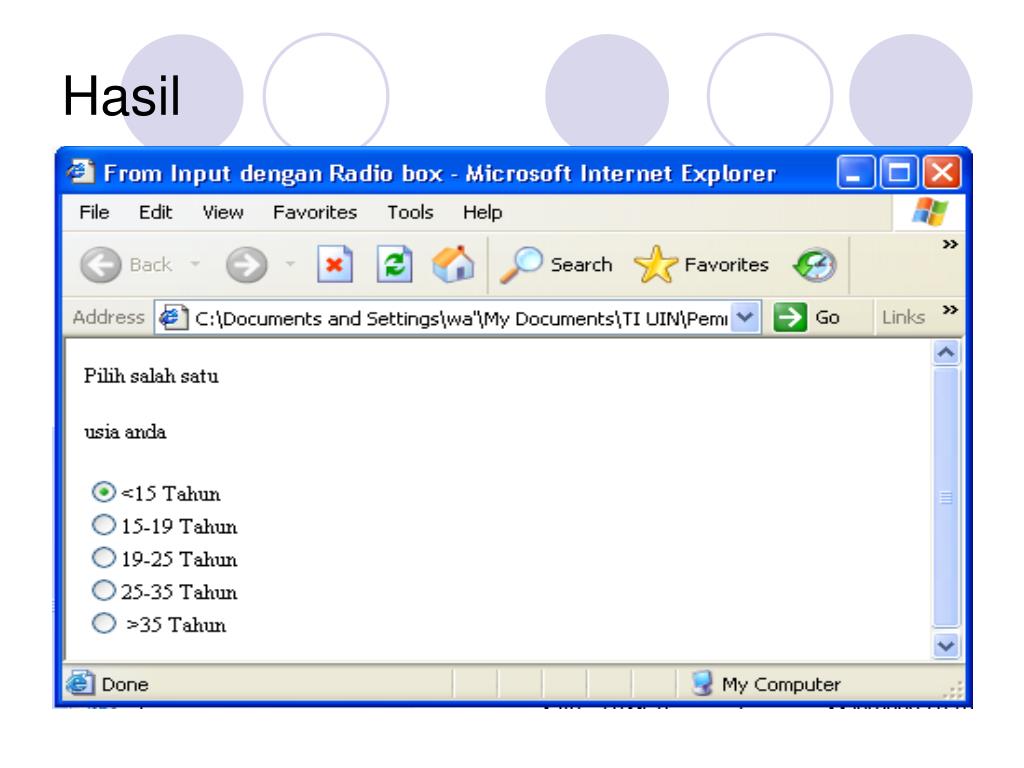Select the >35 Tahun radio button
The height and width of the screenshot is (768, 1024).
click(x=103, y=623)
